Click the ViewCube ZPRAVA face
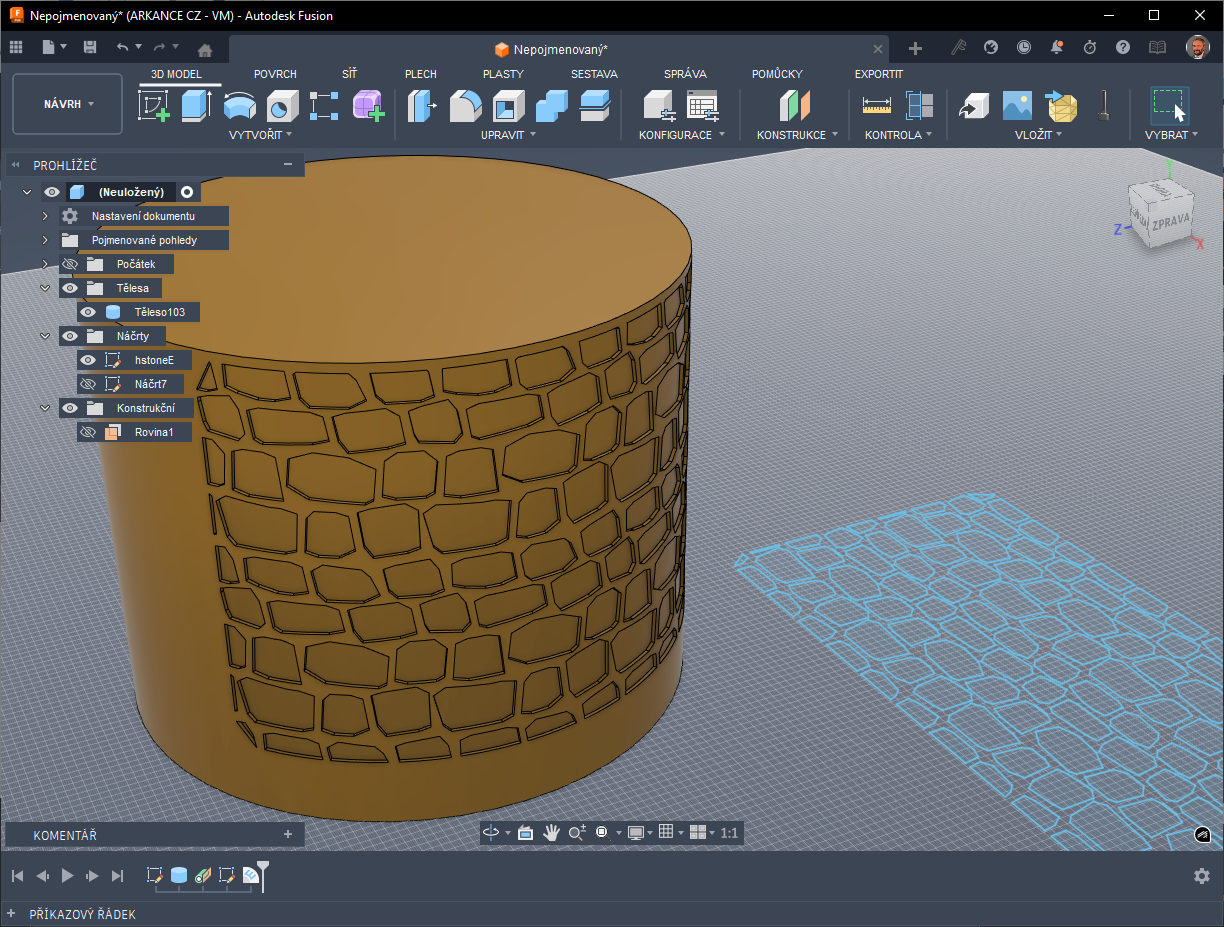 1168,223
